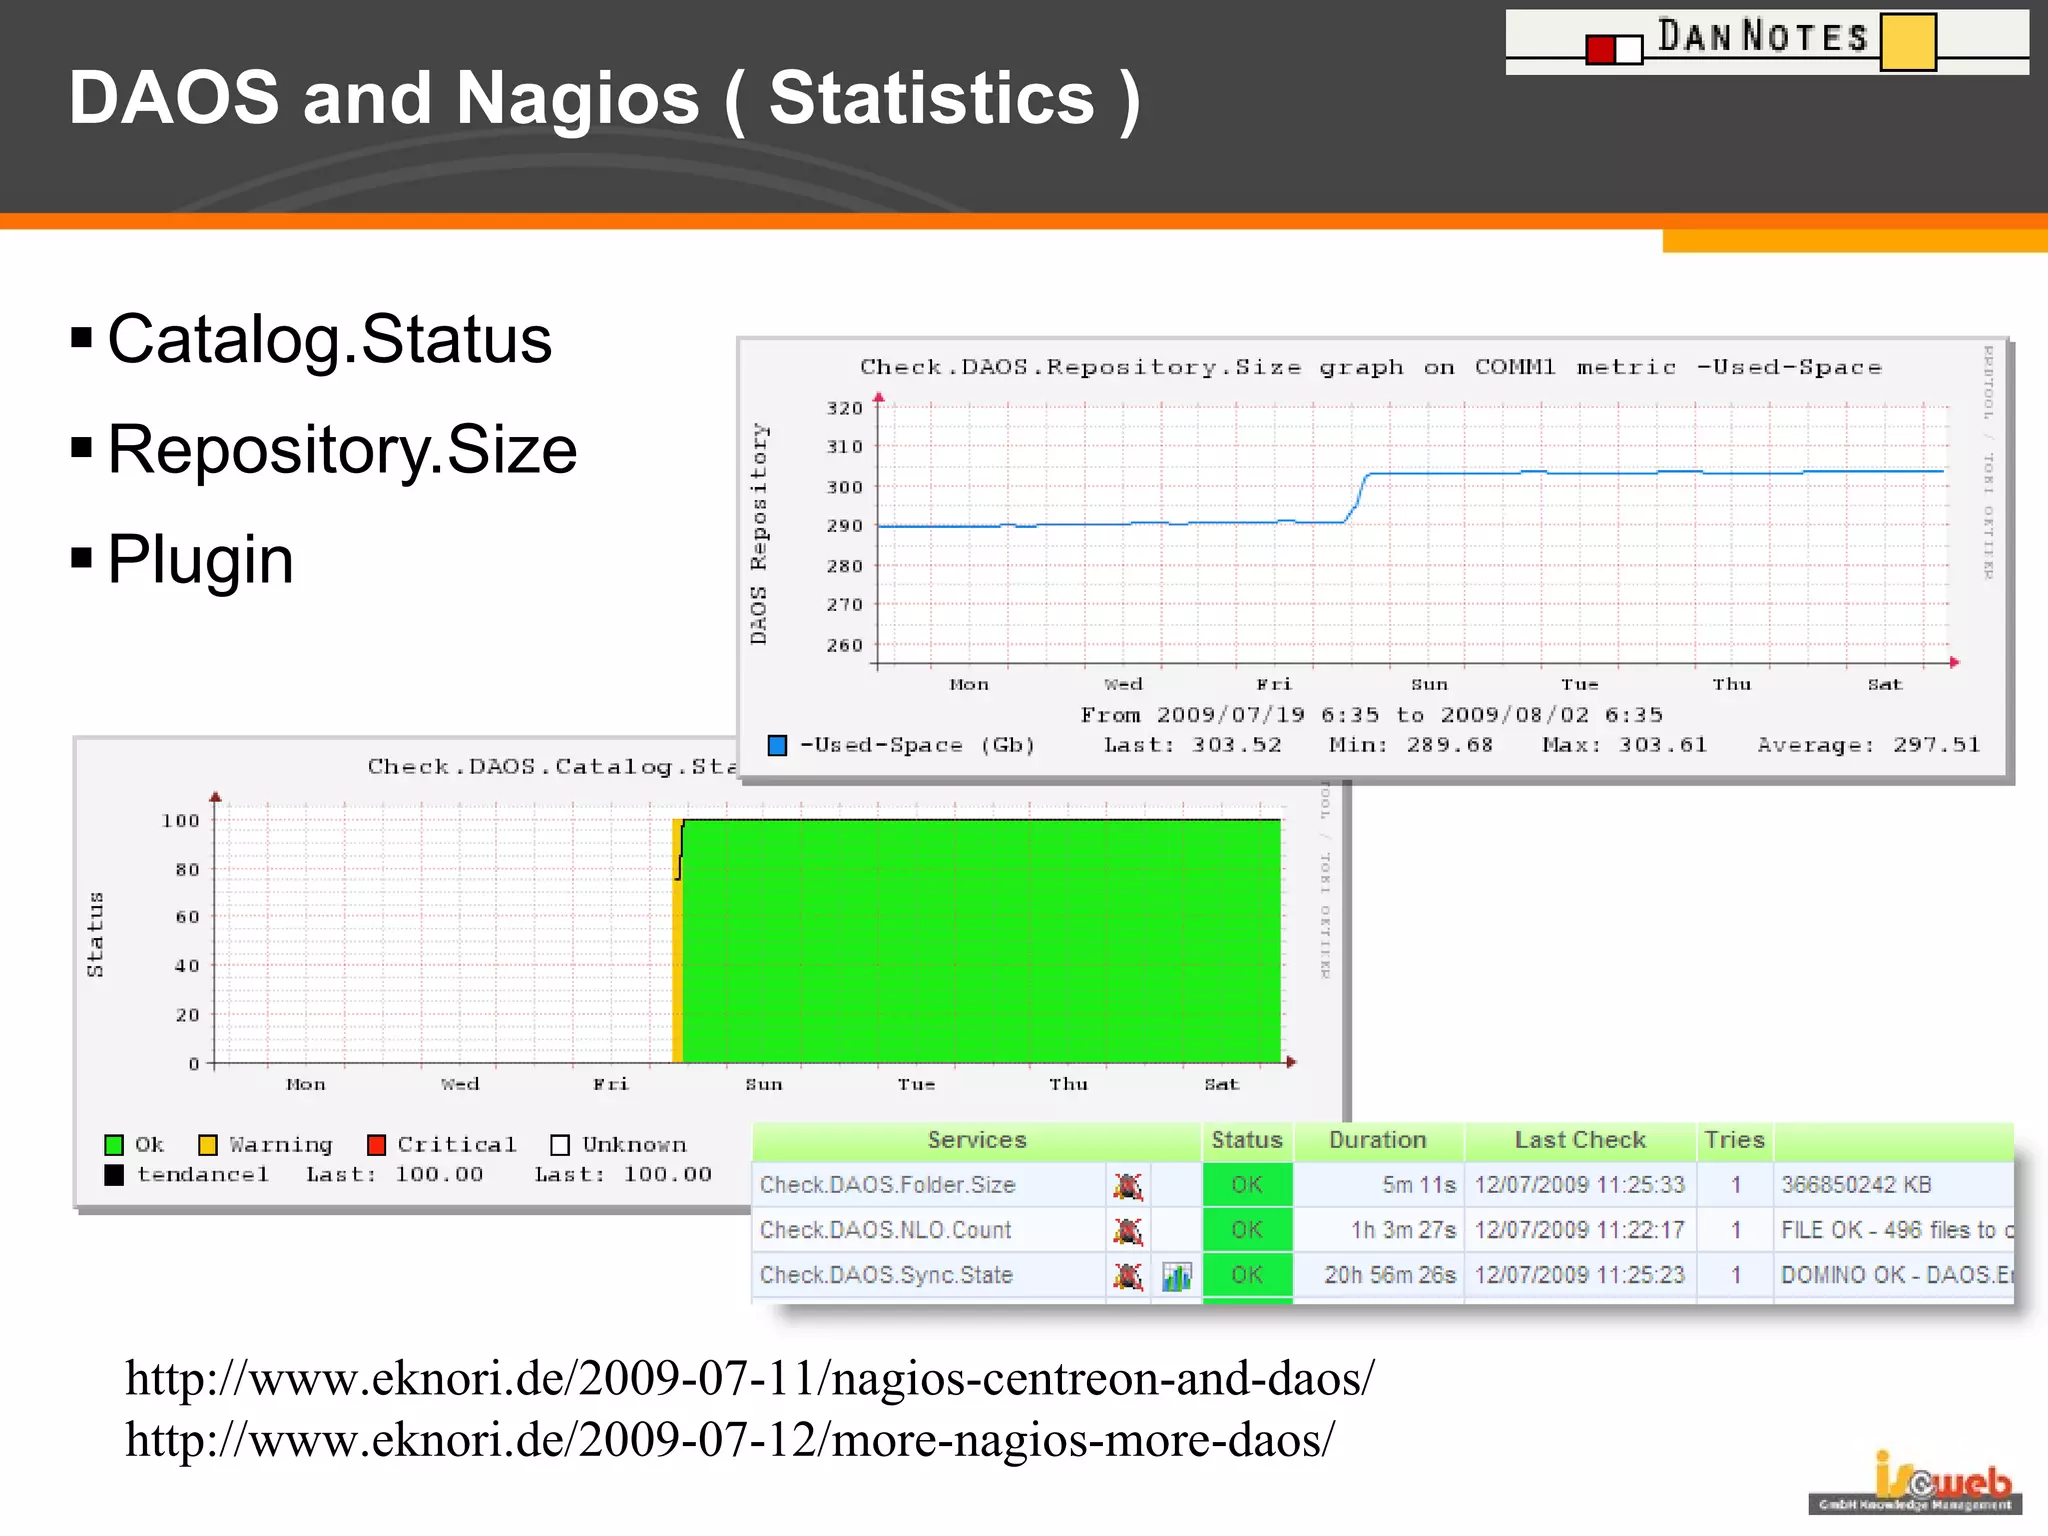2048x1536 pixels.
Task: Open the more-nagios-more-daos URL
Action: [x=730, y=1441]
